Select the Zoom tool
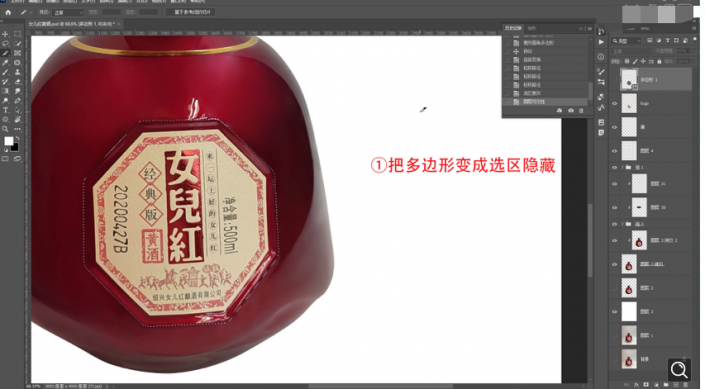 (x=5, y=129)
